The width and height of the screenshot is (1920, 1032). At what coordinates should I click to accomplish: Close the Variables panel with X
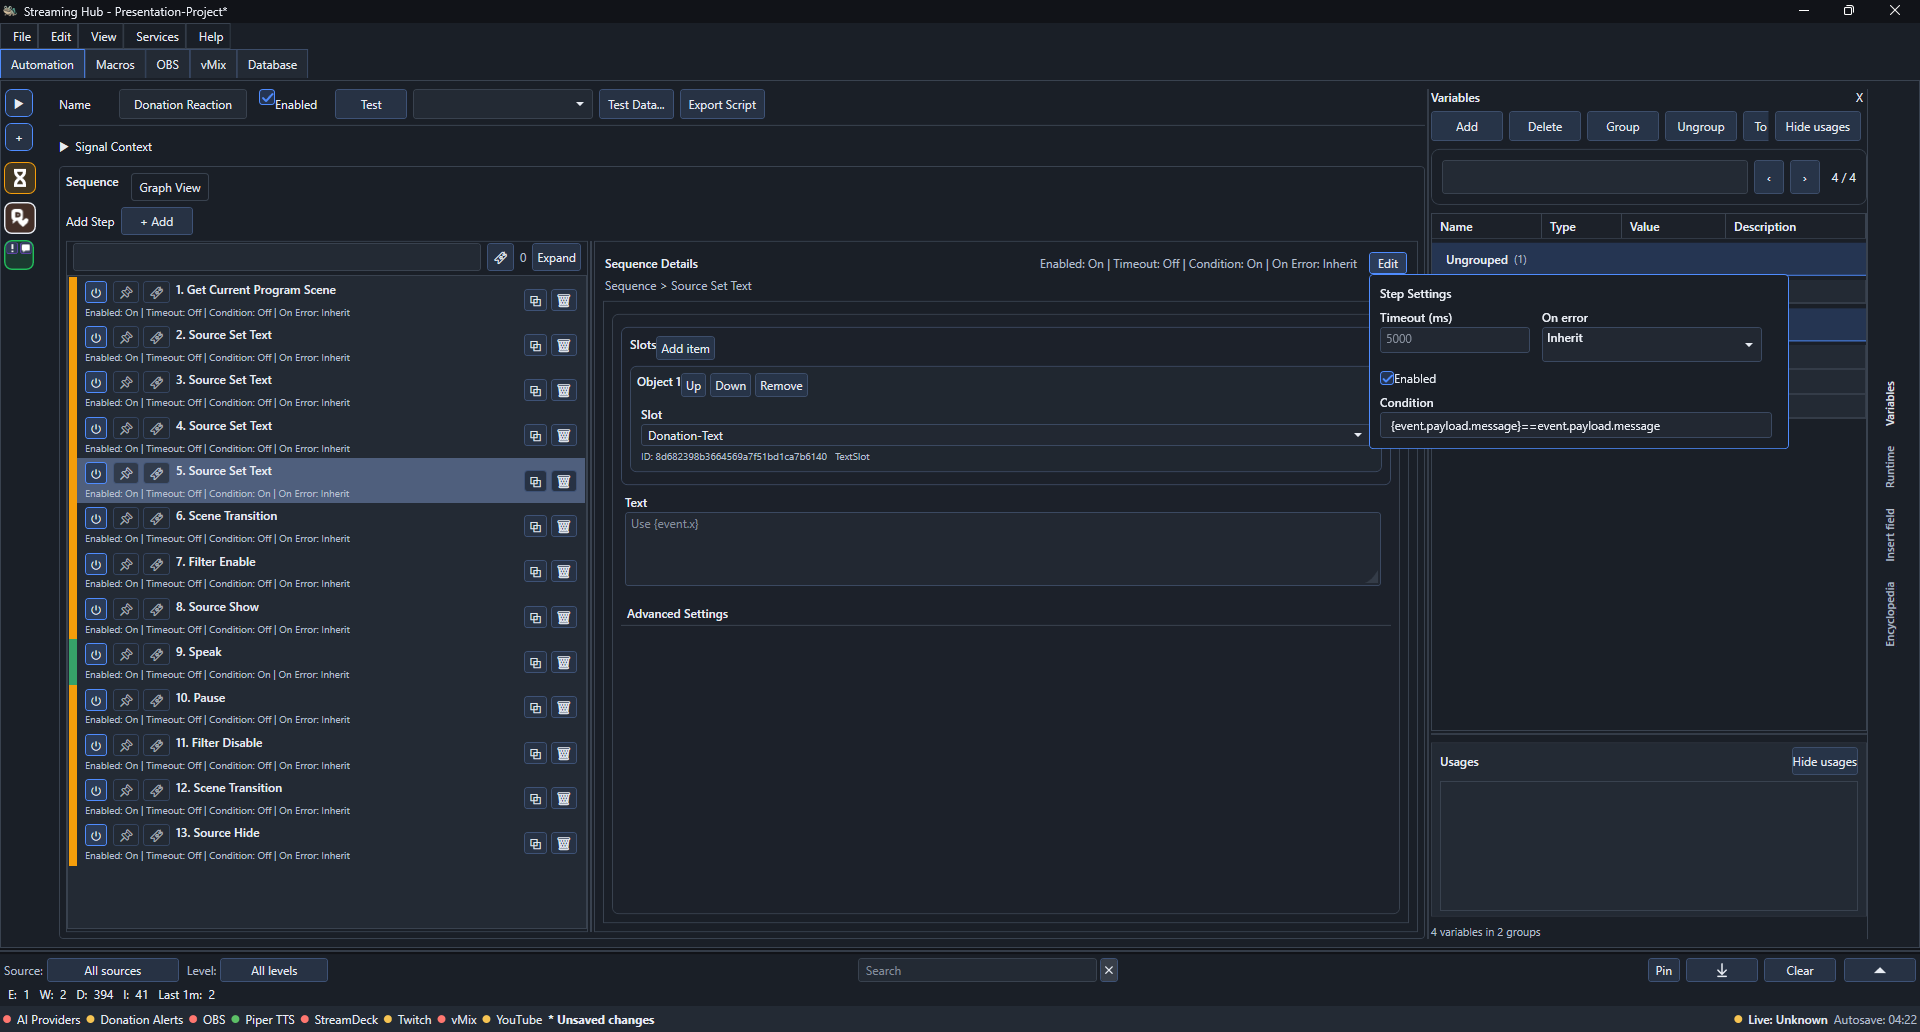point(1859,98)
